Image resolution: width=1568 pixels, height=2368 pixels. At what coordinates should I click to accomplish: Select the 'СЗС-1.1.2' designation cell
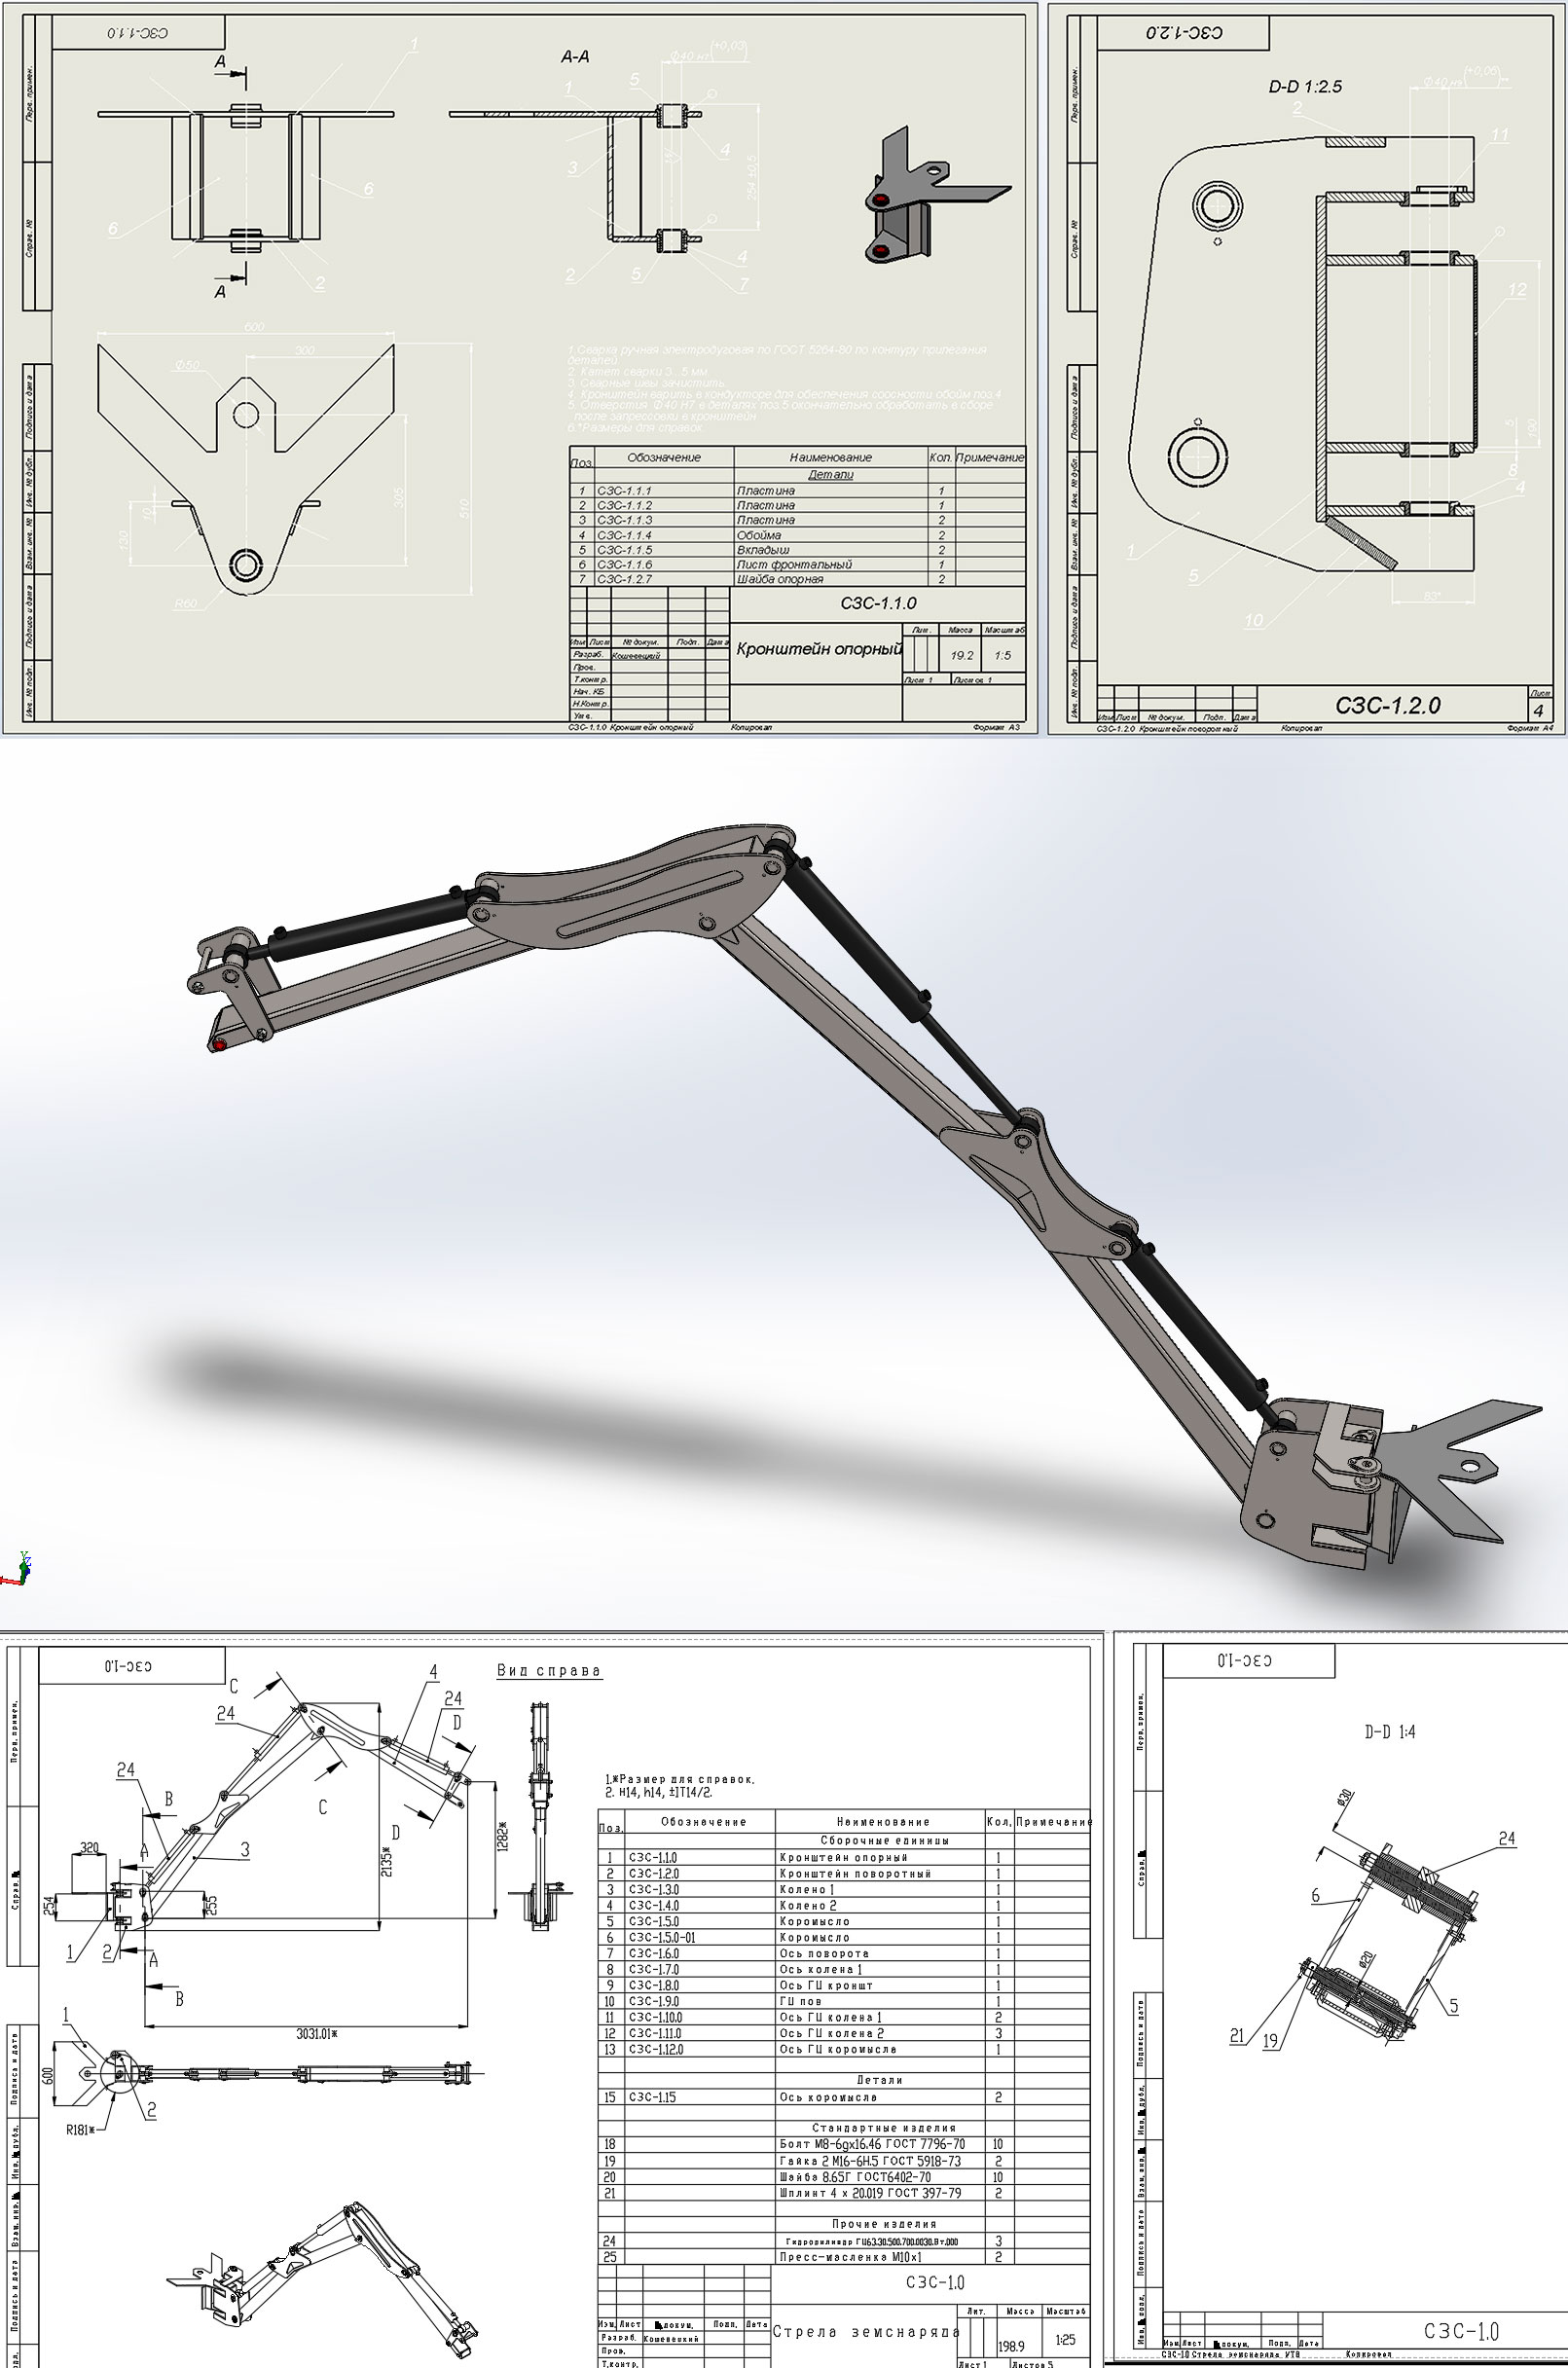click(x=665, y=506)
